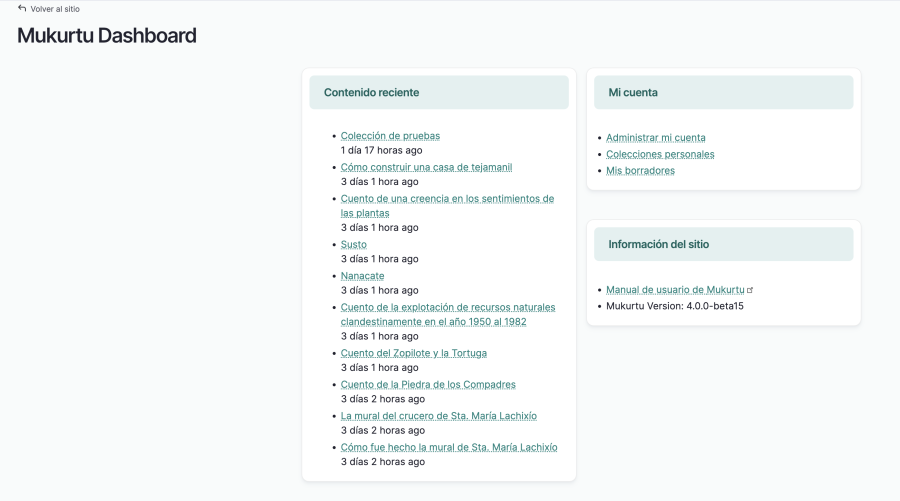Click the Información del sitio header
Image resolution: width=900 pixels, height=501 pixels.
pos(724,244)
